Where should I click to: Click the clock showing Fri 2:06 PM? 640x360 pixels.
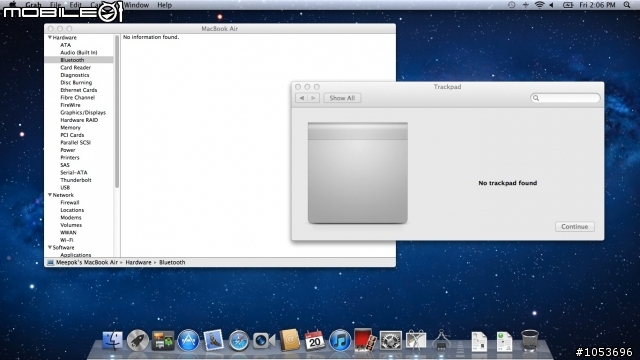point(597,5)
